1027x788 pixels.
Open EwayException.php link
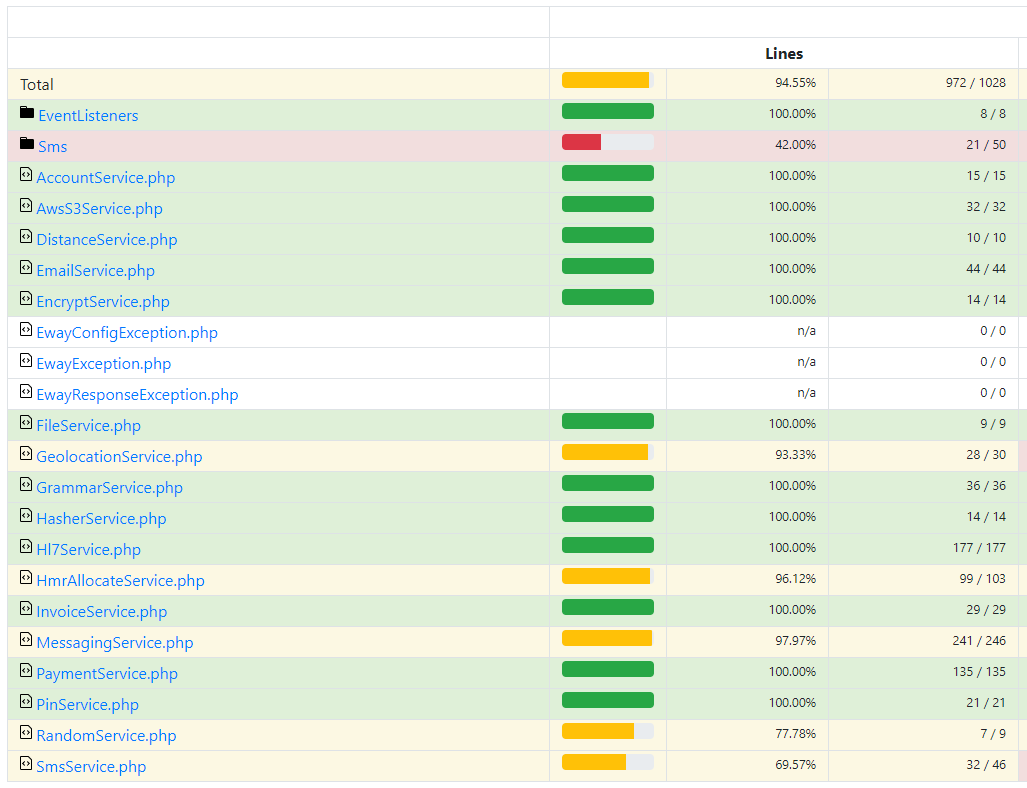(103, 364)
